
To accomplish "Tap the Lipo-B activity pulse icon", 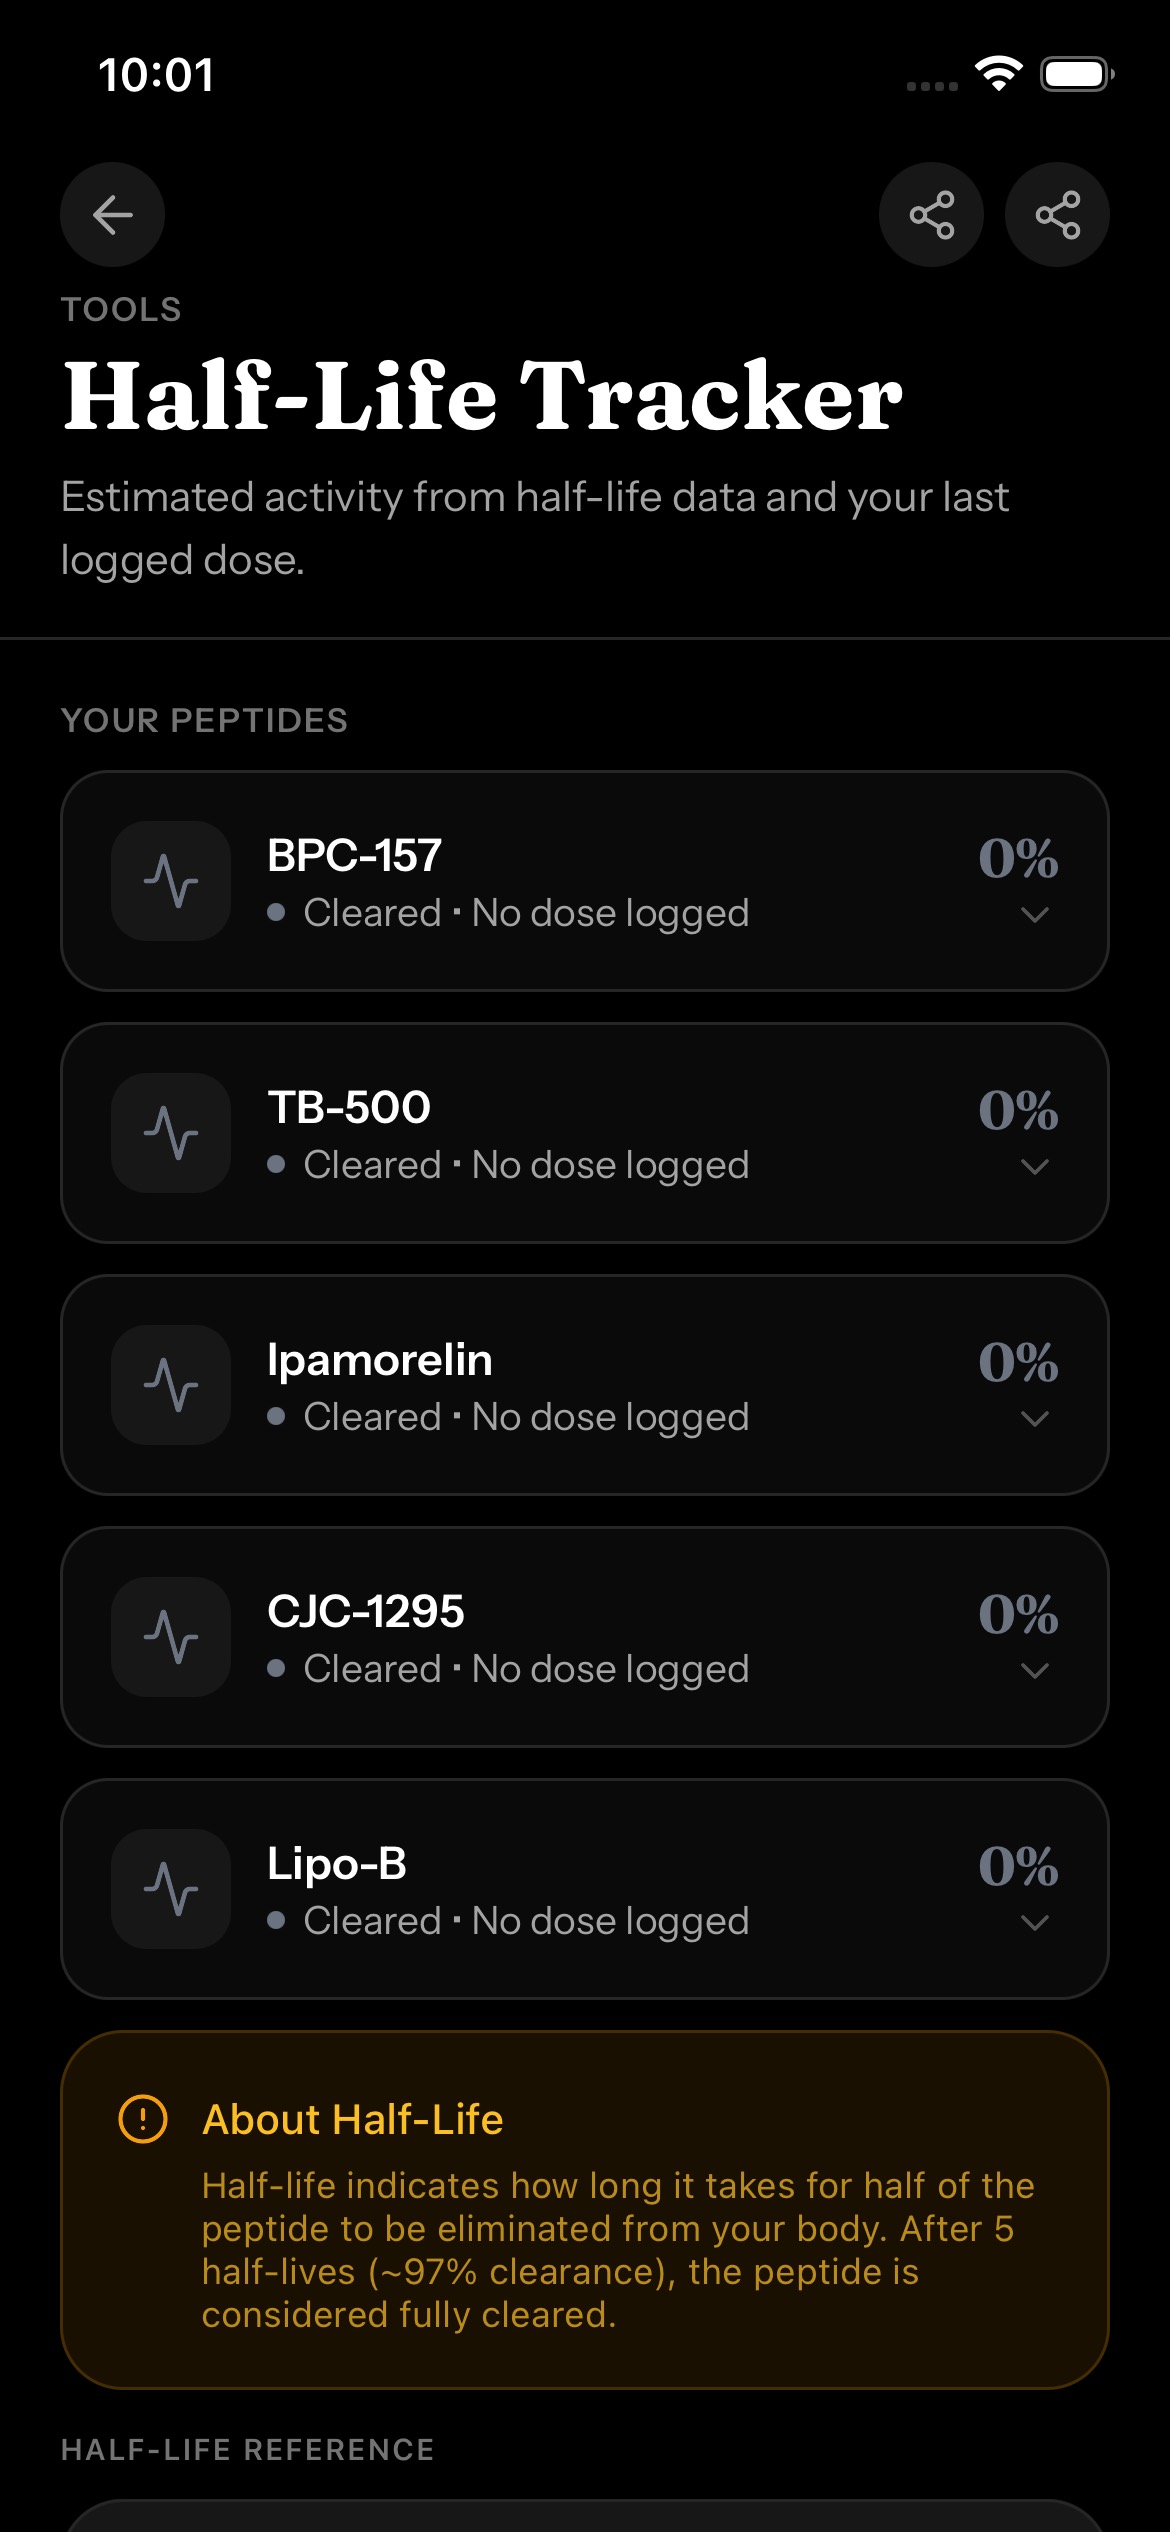I will coord(171,1889).
